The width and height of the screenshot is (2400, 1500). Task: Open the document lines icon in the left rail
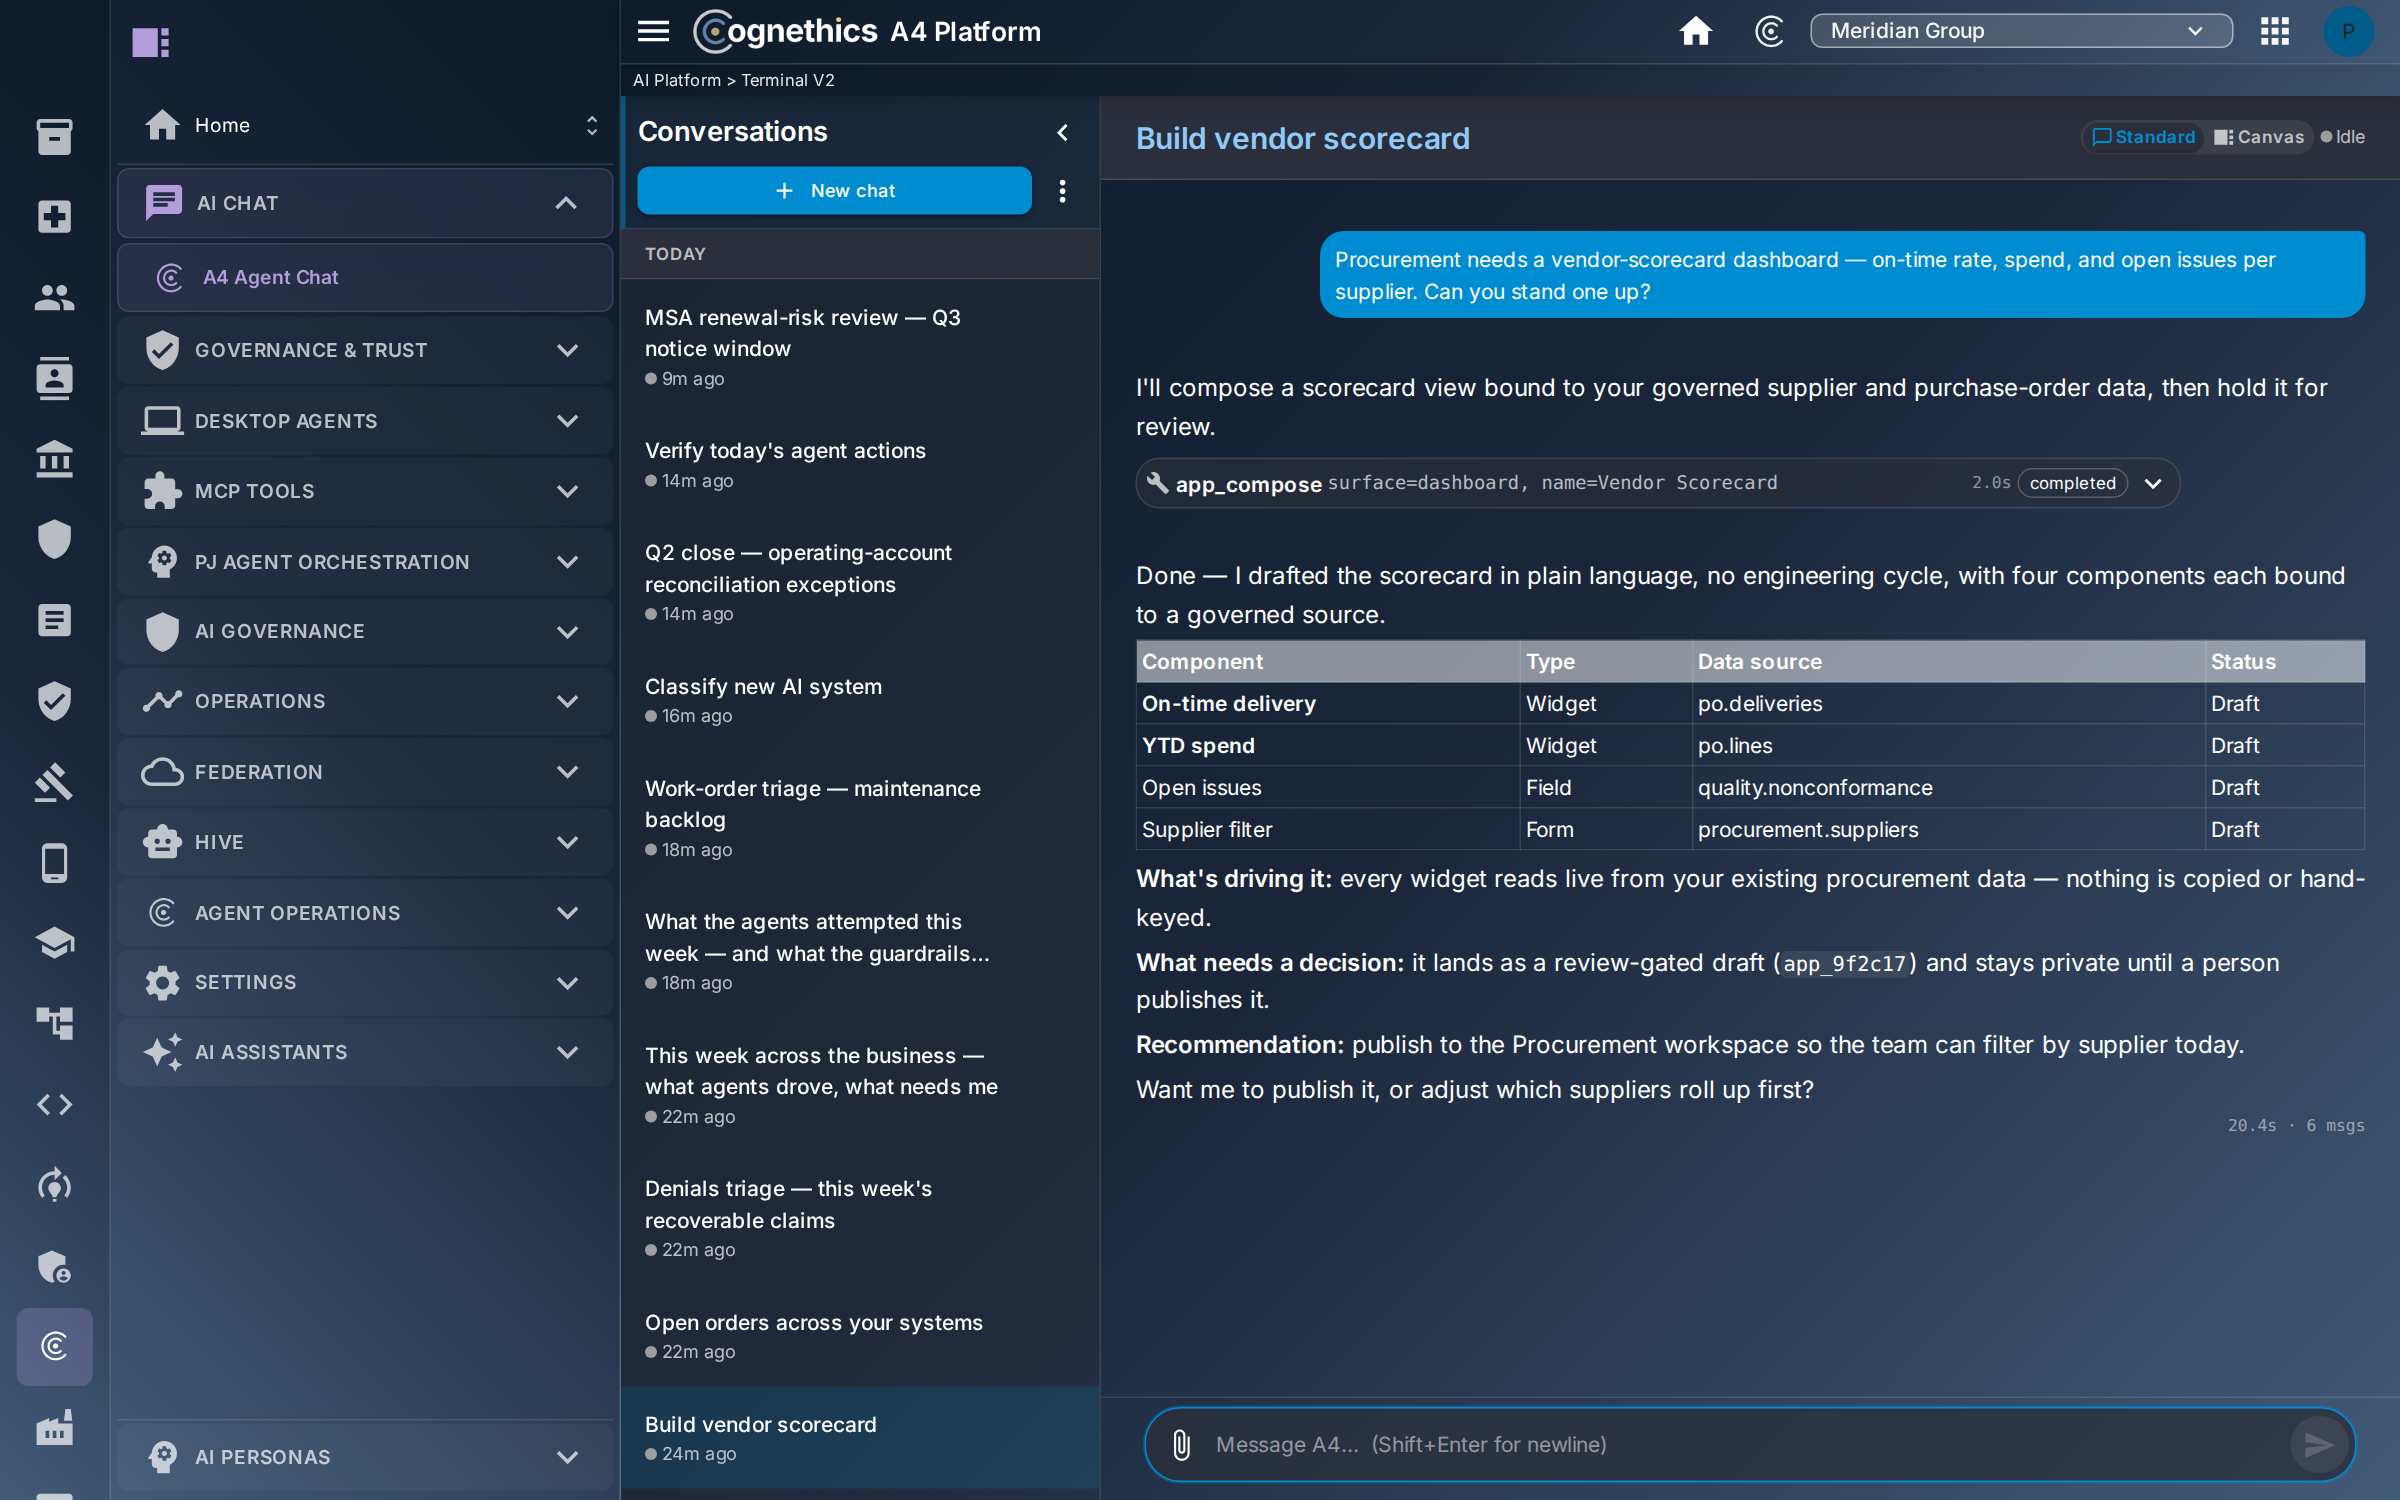tap(54, 620)
